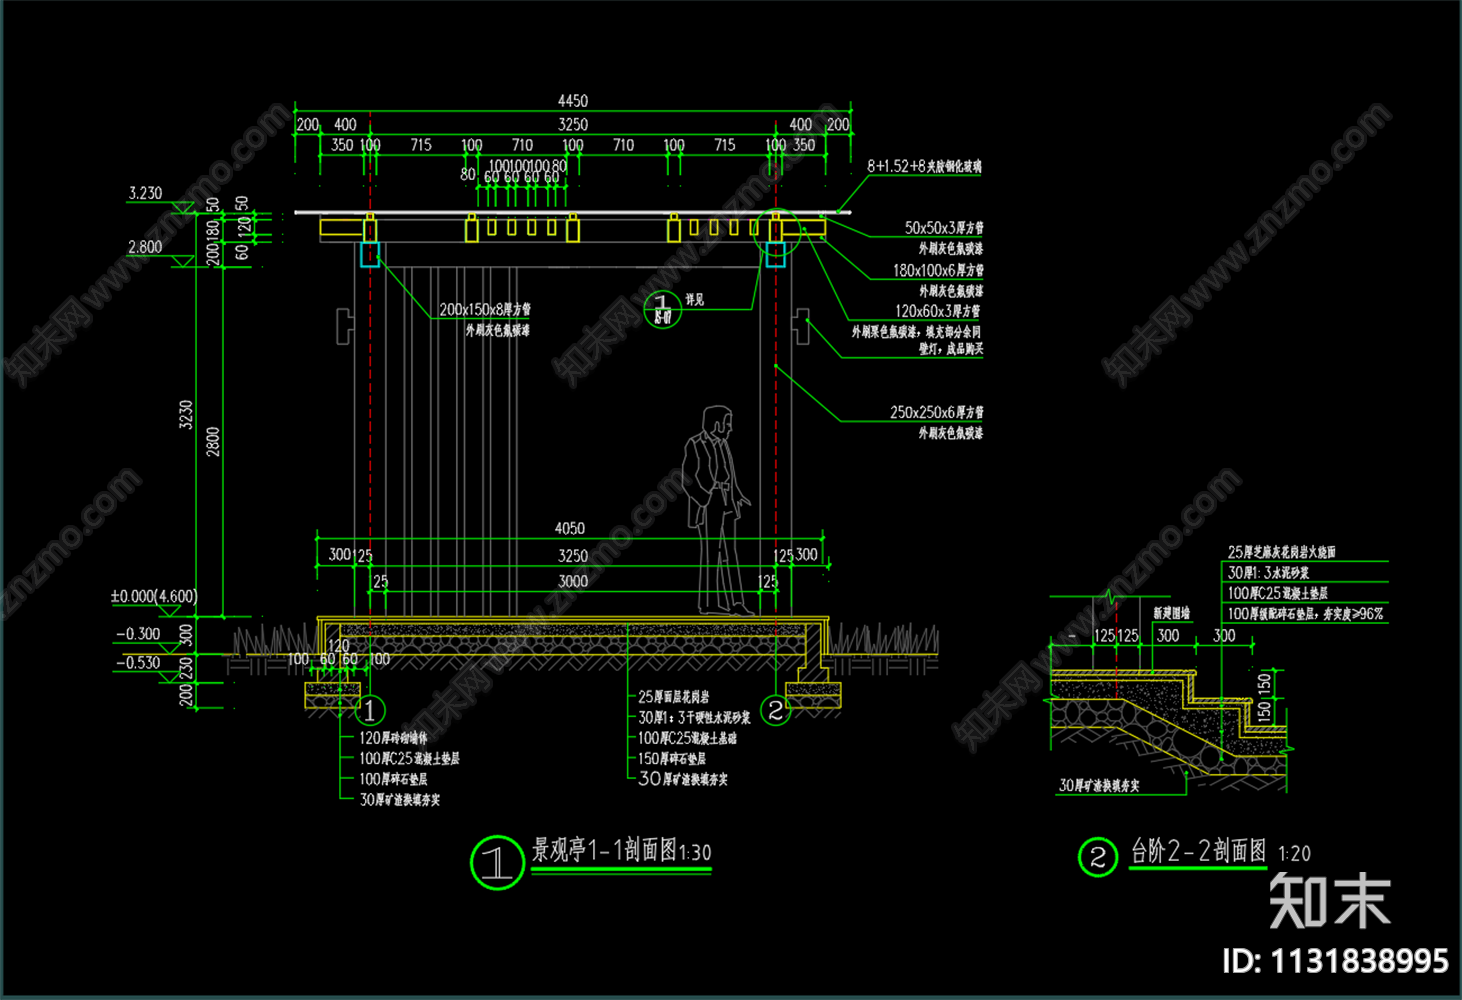
Task: Click the standing human scale figure
Action: [x=718, y=510]
